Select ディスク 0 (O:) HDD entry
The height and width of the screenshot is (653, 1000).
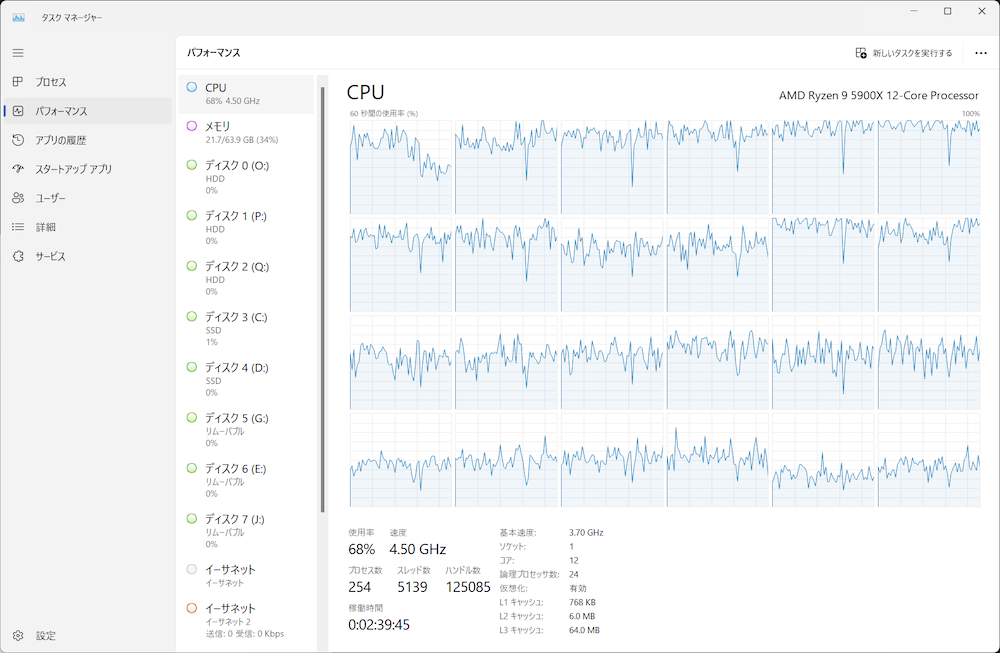(x=246, y=177)
